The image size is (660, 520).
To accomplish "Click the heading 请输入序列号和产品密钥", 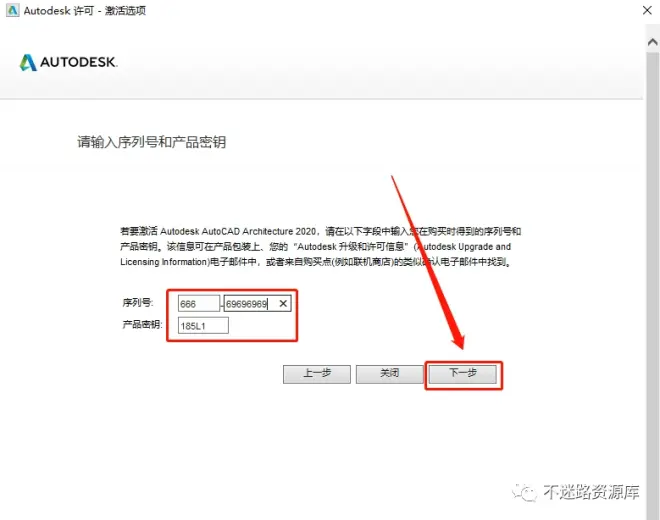I will pyautogui.click(x=152, y=142).
